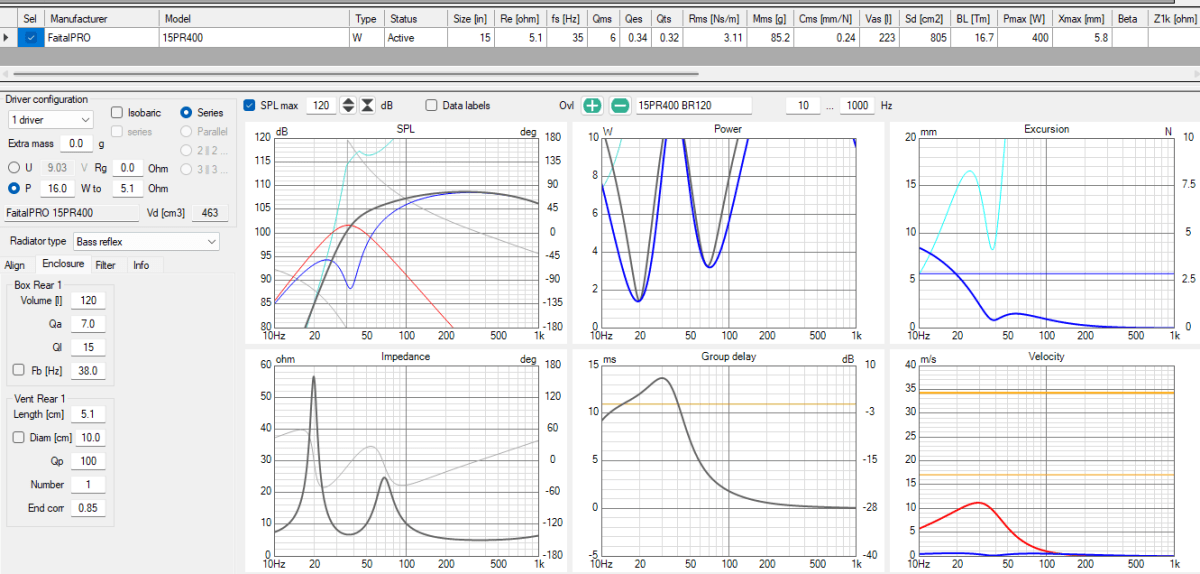Click the Vd [cm3] value 463
Image resolution: width=1200 pixels, height=574 pixels.
[x=210, y=213]
